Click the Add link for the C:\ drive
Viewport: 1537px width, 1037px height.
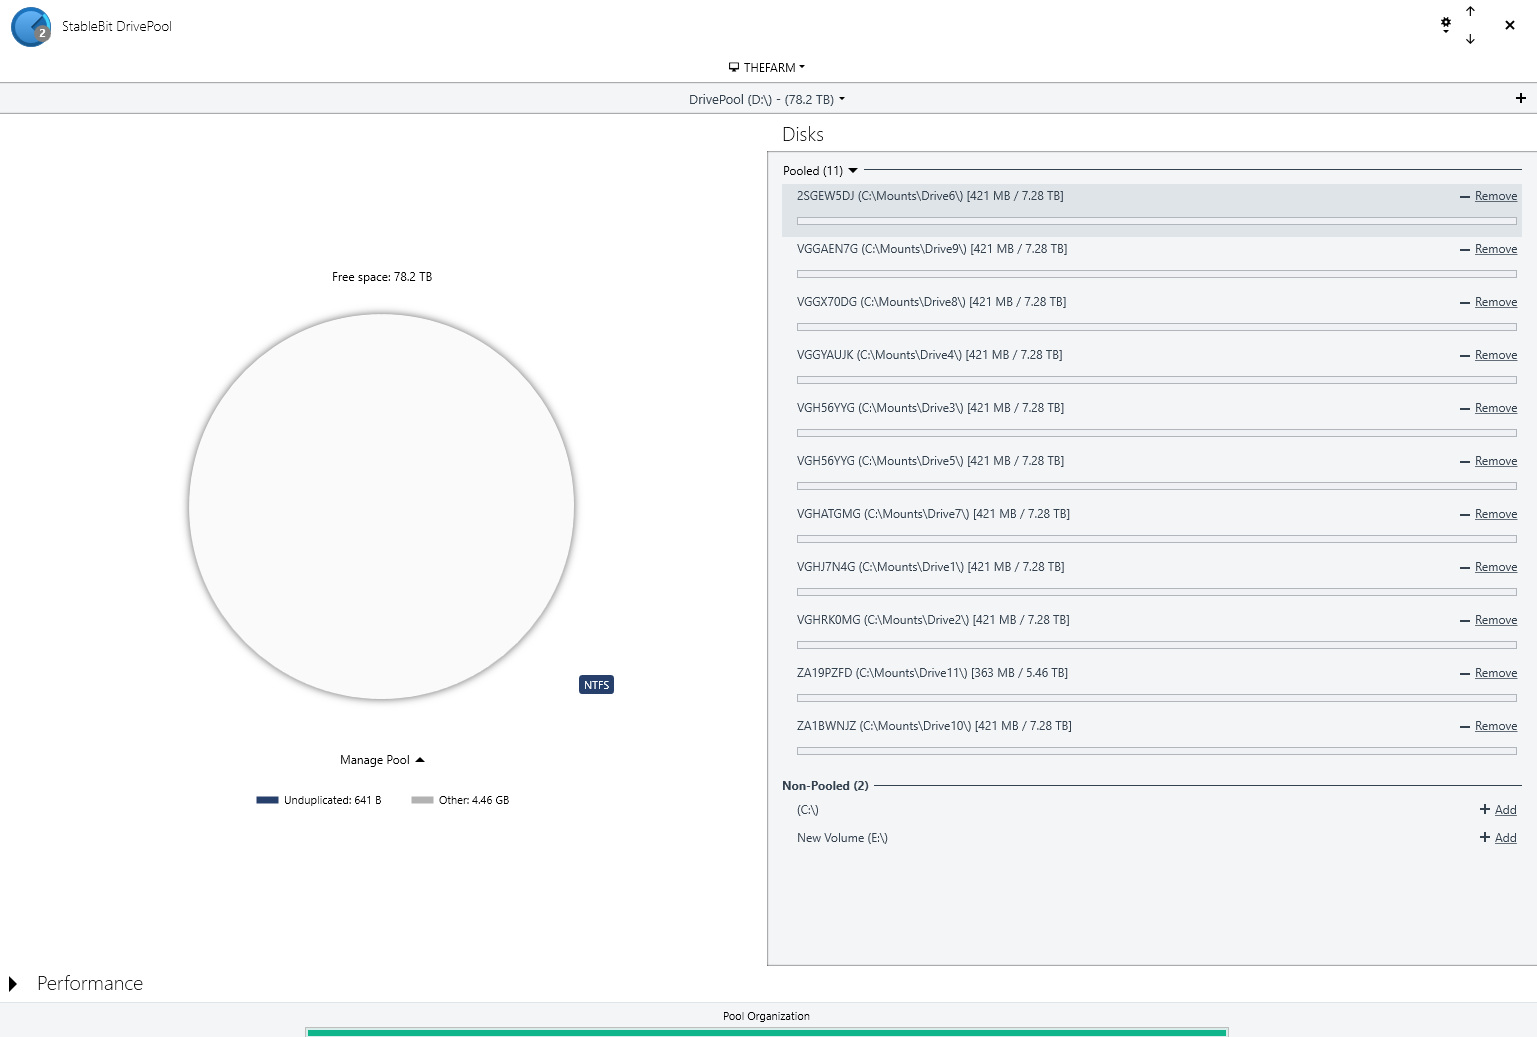pyautogui.click(x=1506, y=810)
